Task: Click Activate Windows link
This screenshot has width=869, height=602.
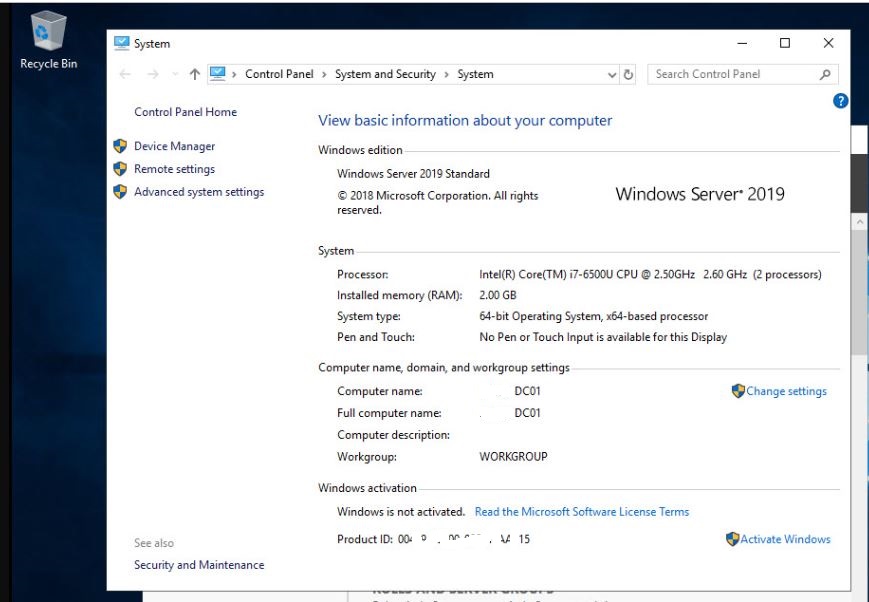Action: coord(785,539)
